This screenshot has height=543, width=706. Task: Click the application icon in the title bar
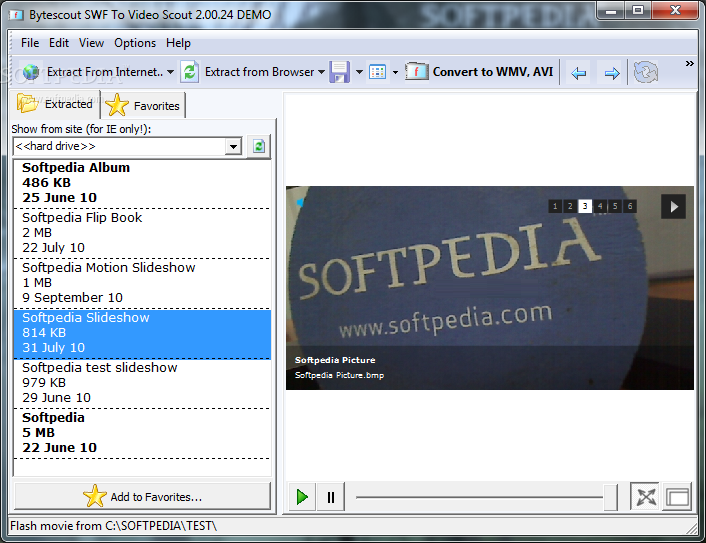(16, 15)
